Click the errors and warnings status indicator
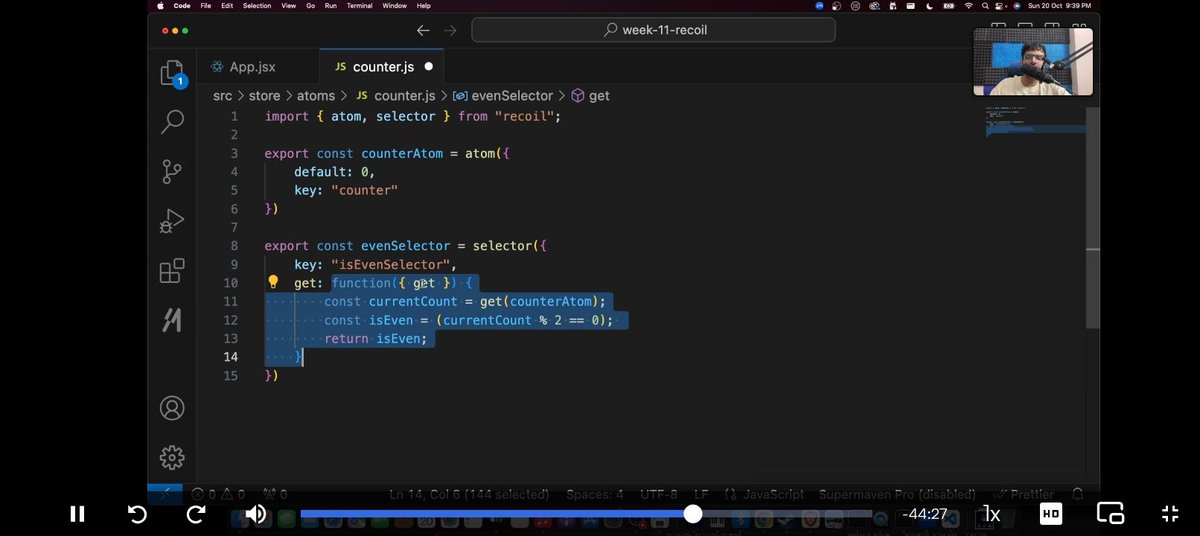The image size is (1200, 536). coord(218,494)
